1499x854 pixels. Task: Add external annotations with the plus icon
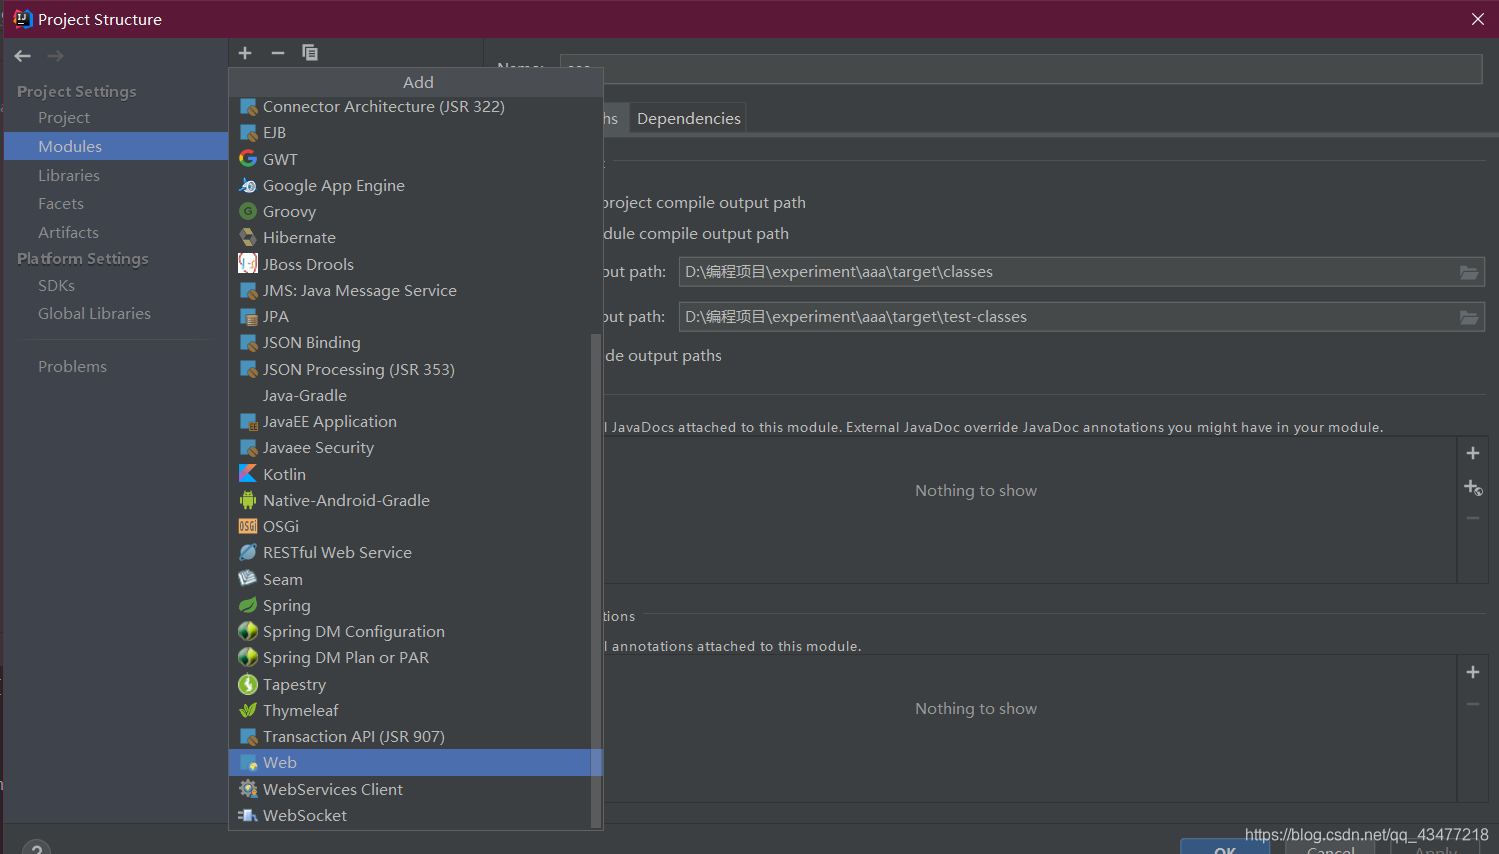point(1473,672)
